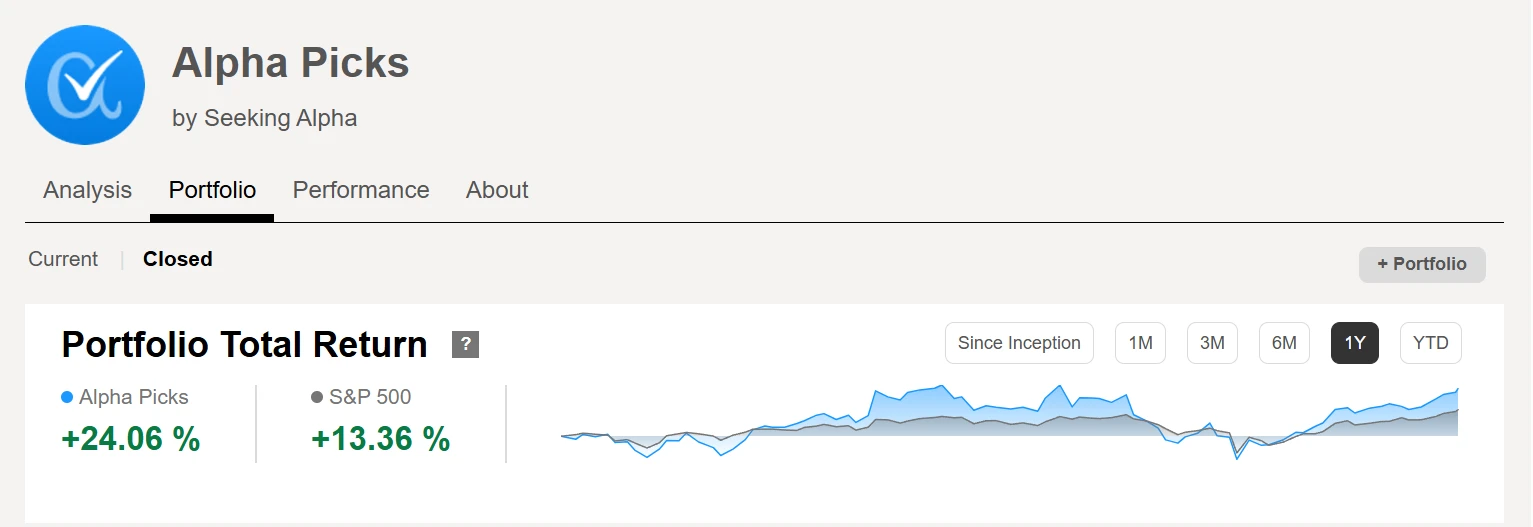Select the Since Inception time range

point(1019,343)
